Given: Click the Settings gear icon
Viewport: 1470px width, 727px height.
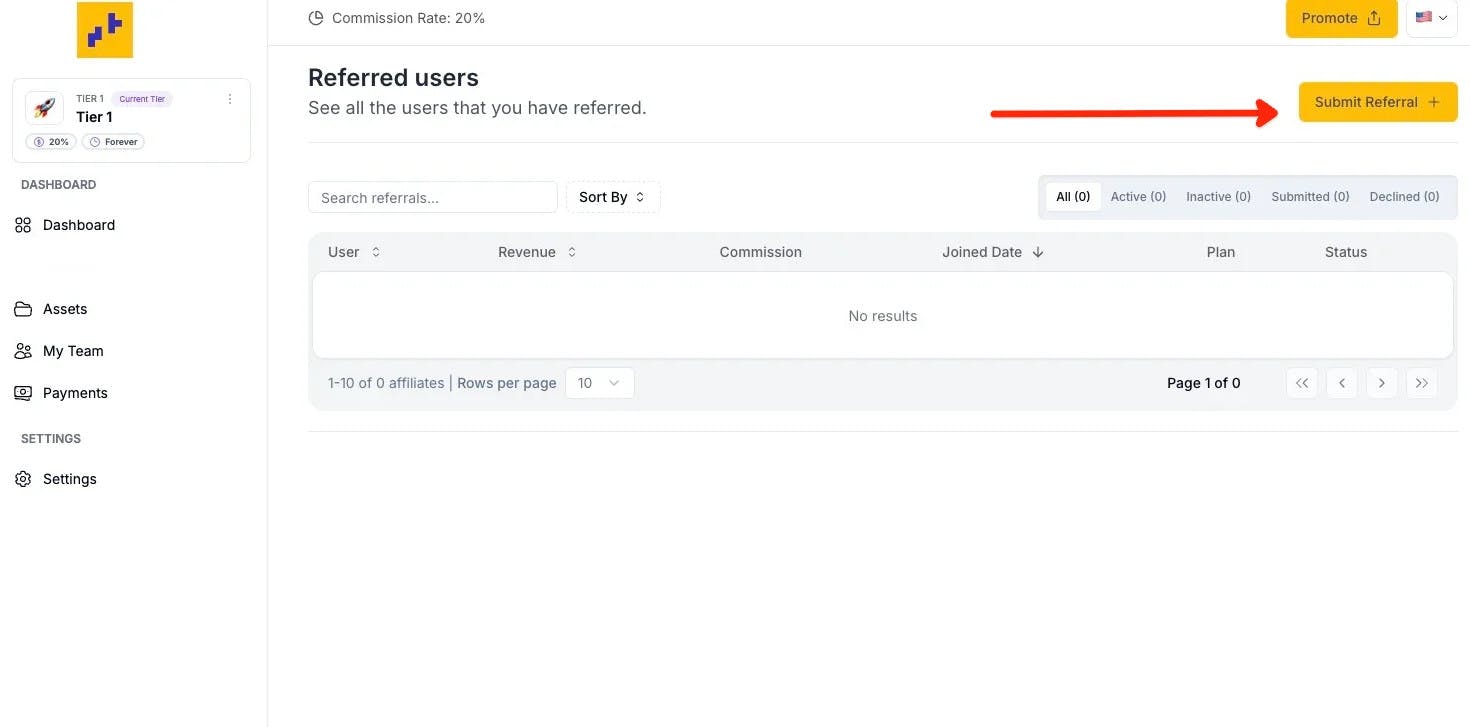Looking at the screenshot, I should [x=23, y=479].
